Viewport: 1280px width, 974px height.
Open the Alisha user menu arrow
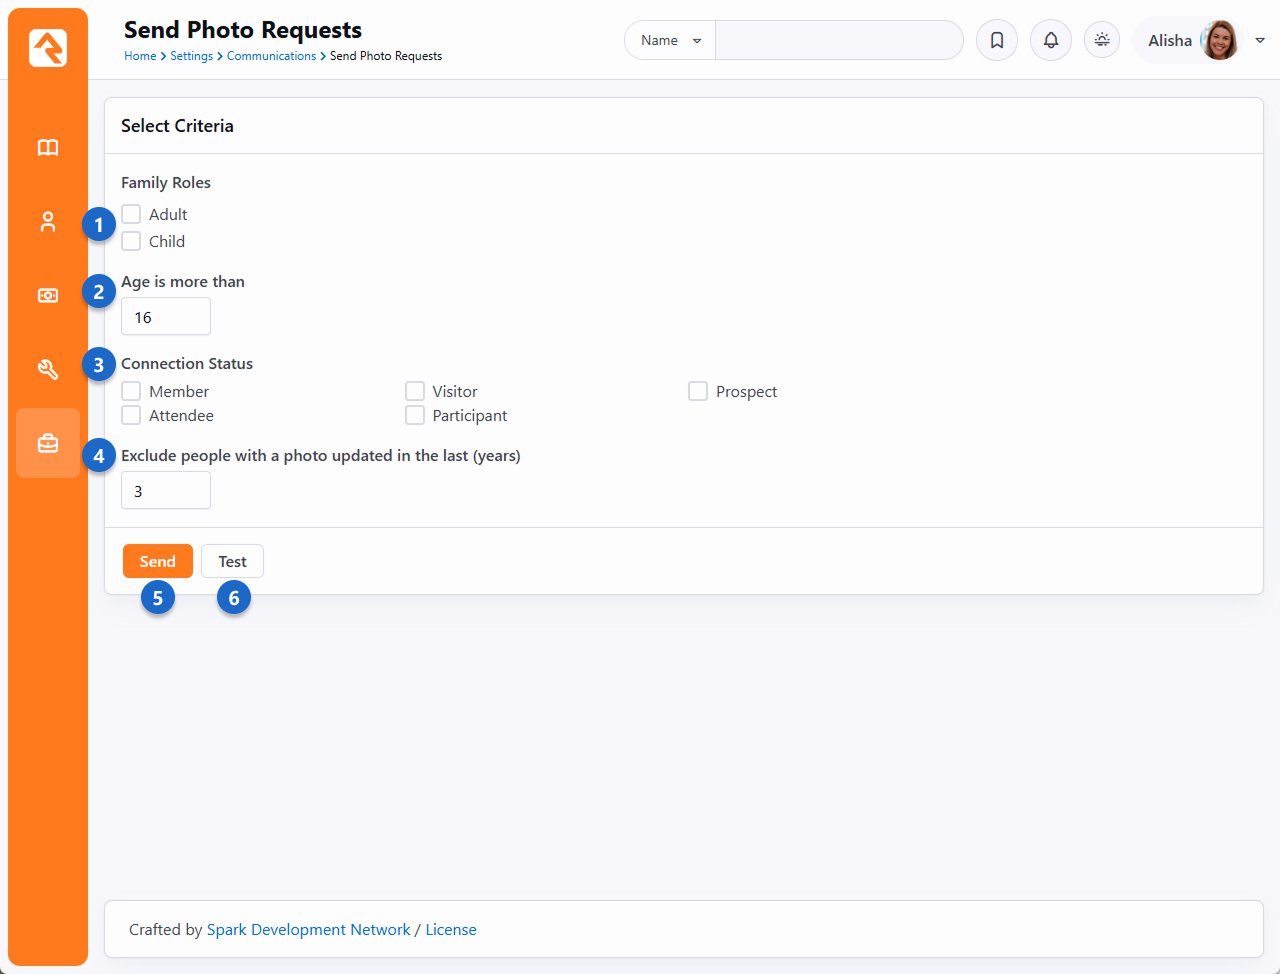click(1260, 41)
